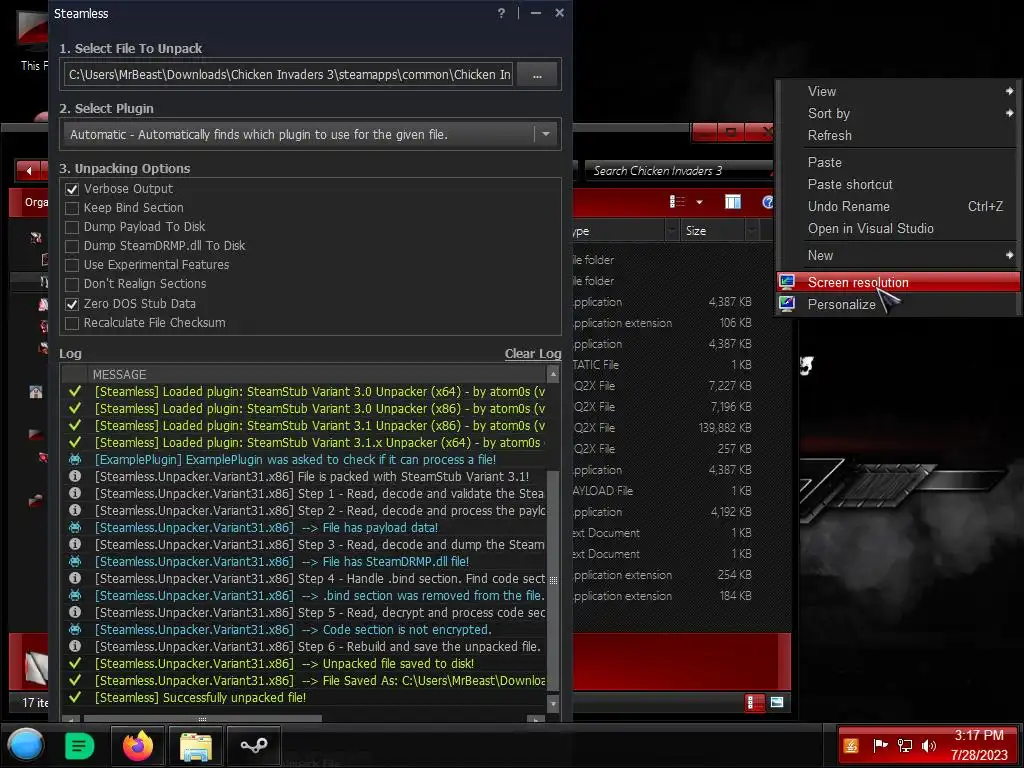Click info icon of 'File is packed' log row
The width and height of the screenshot is (1024, 768).
click(x=75, y=476)
